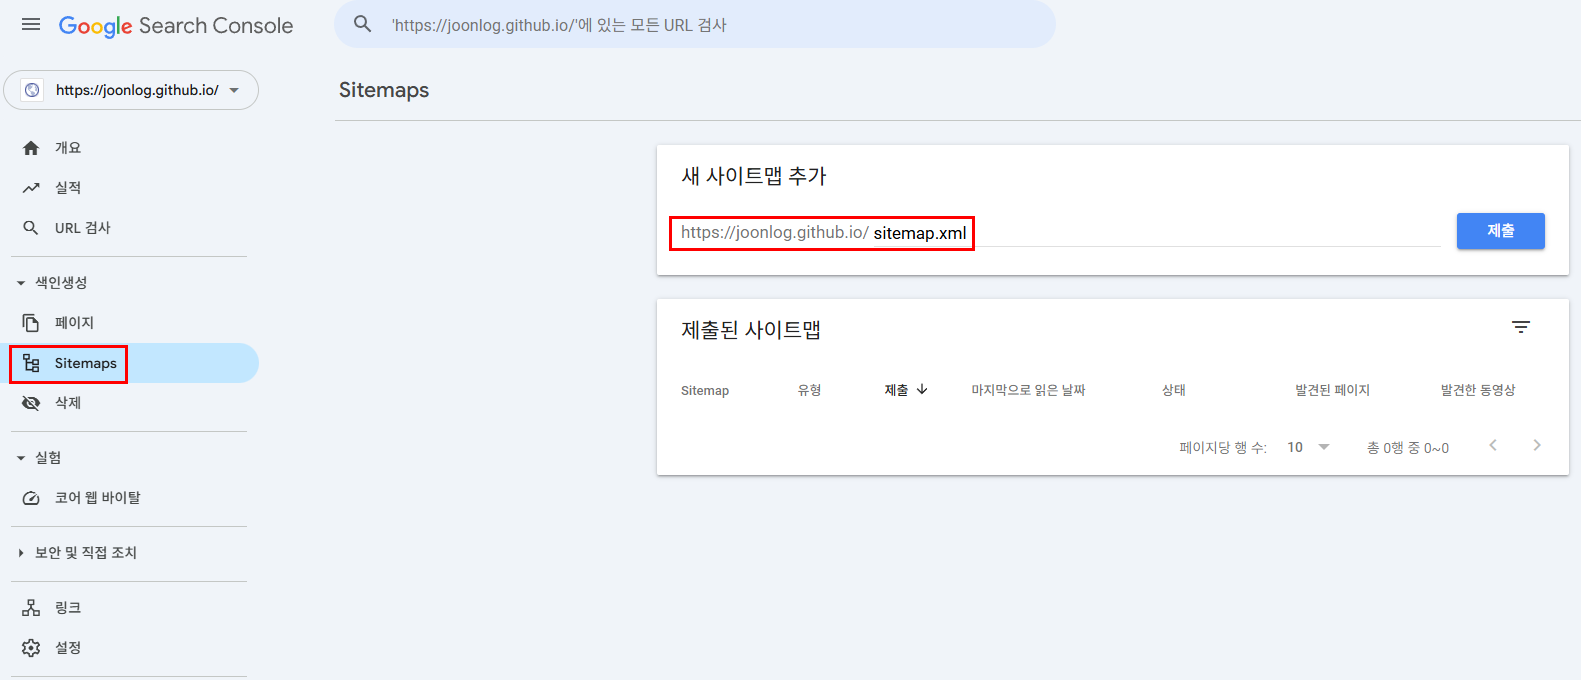Screen dimensions: 1581x680
Task: Collapse the 실험 section
Action: click(21, 458)
